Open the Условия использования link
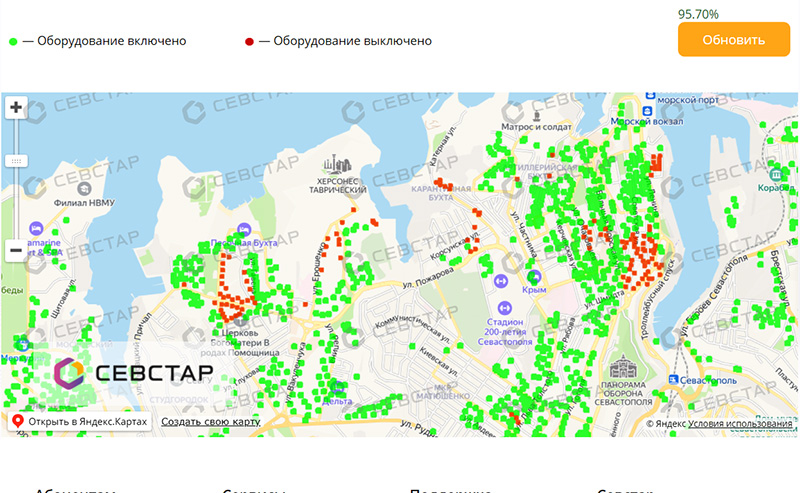The height and width of the screenshot is (493, 800). [x=740, y=424]
